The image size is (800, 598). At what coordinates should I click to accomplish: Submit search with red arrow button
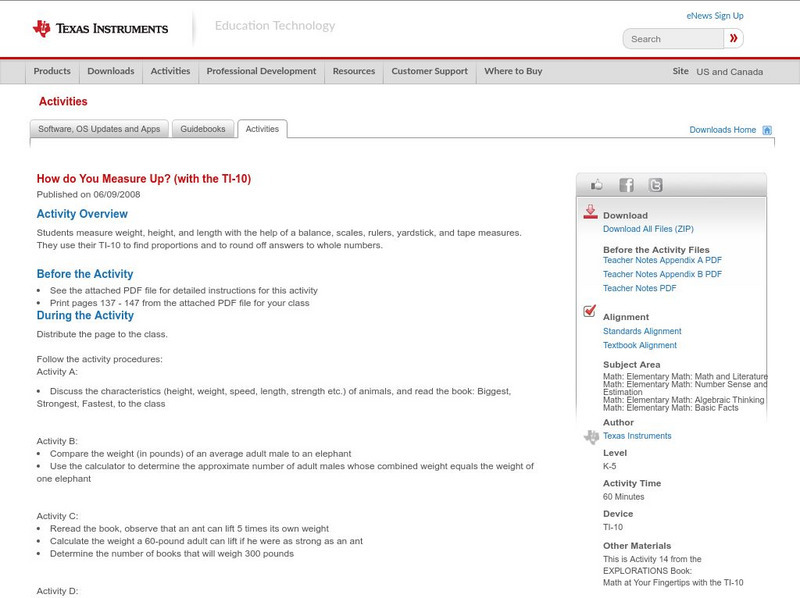tap(733, 38)
